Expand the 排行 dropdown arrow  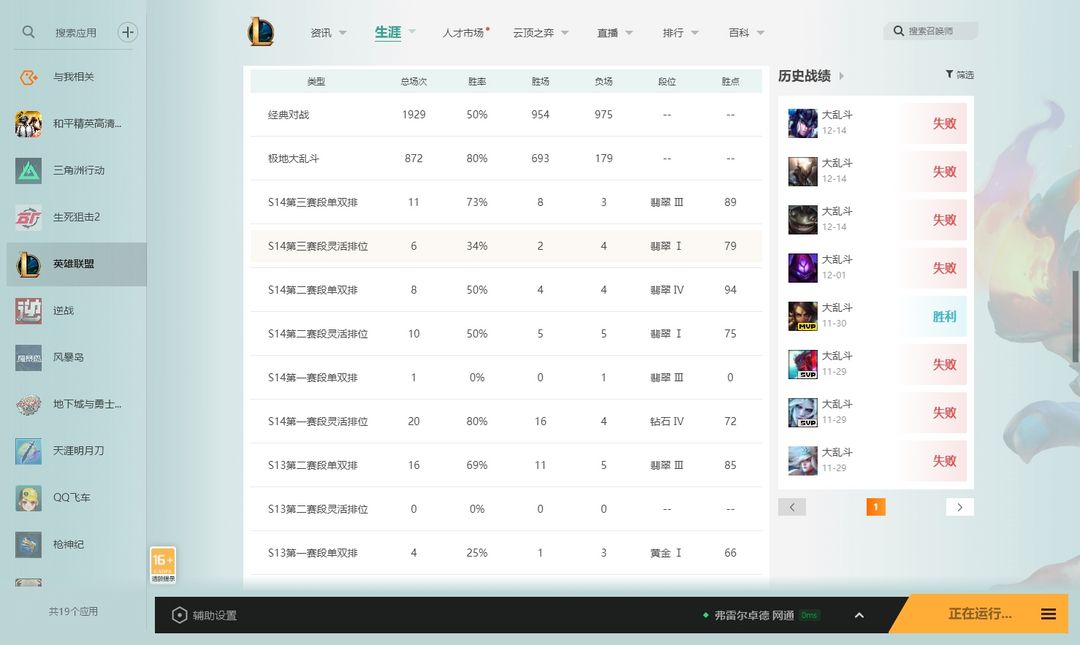[695, 33]
